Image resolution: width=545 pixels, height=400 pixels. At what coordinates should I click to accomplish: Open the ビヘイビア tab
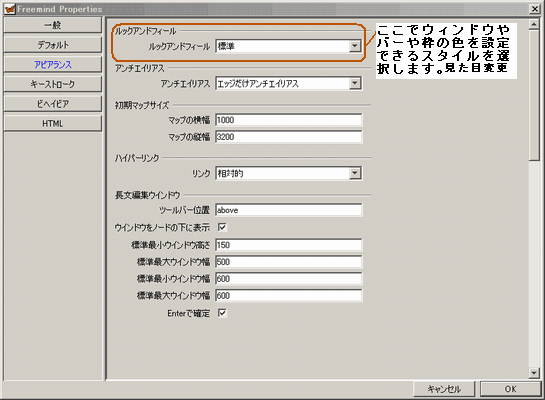point(52,104)
